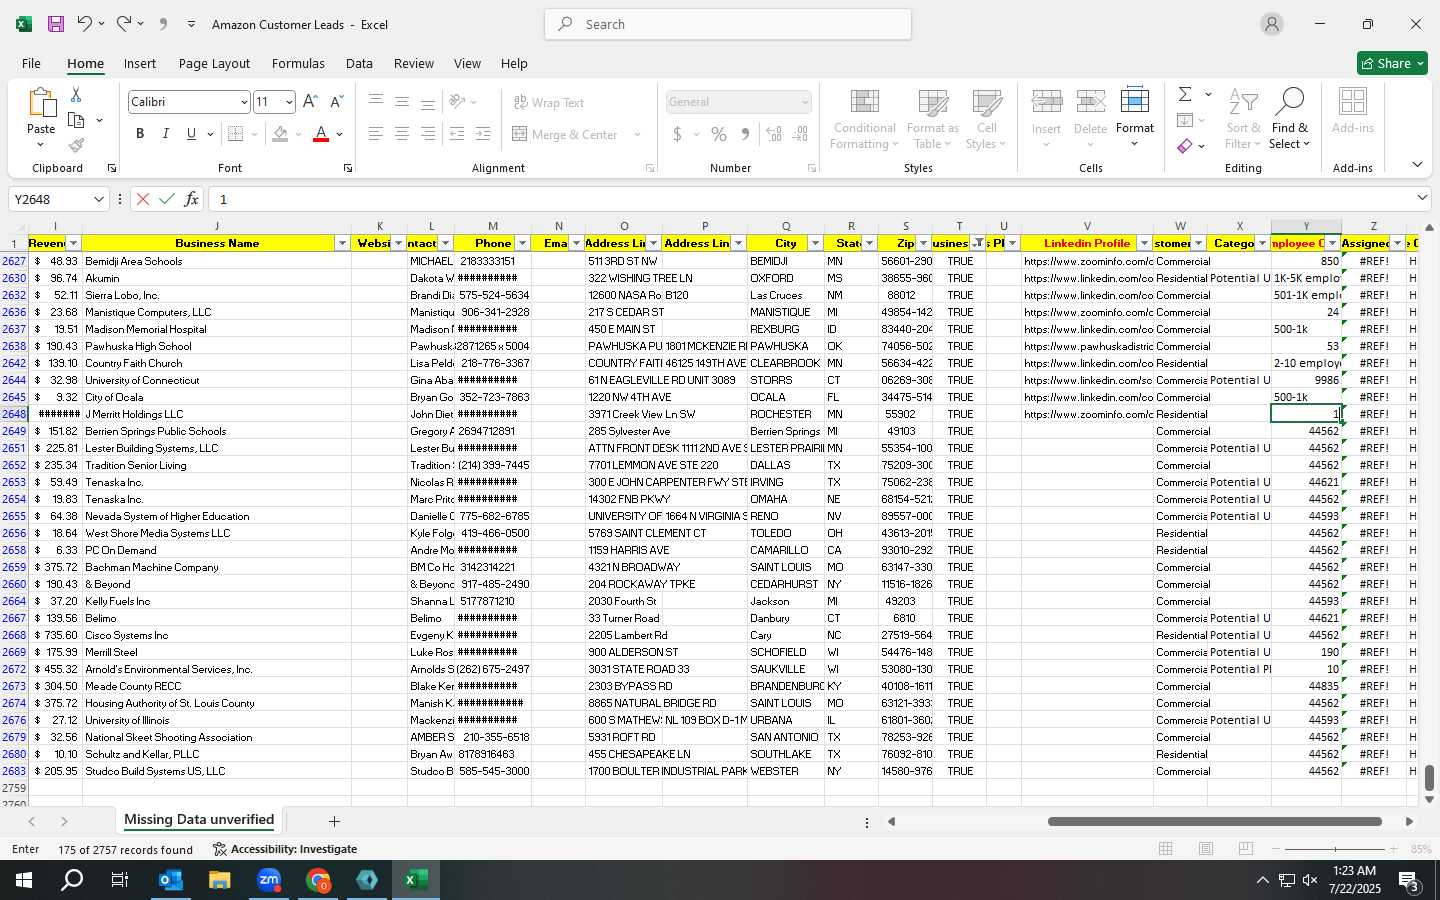This screenshot has width=1440, height=900.
Task: Click the Undo arrow icon
Action: (x=85, y=24)
